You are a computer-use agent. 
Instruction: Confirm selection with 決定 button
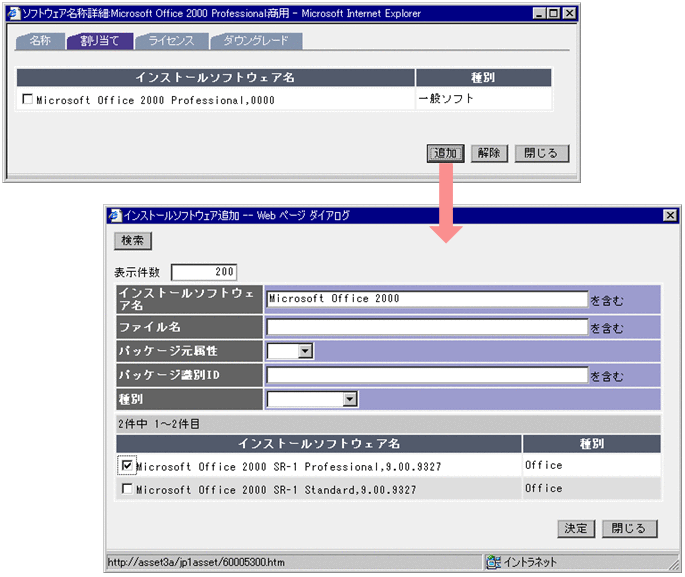[x=576, y=528]
